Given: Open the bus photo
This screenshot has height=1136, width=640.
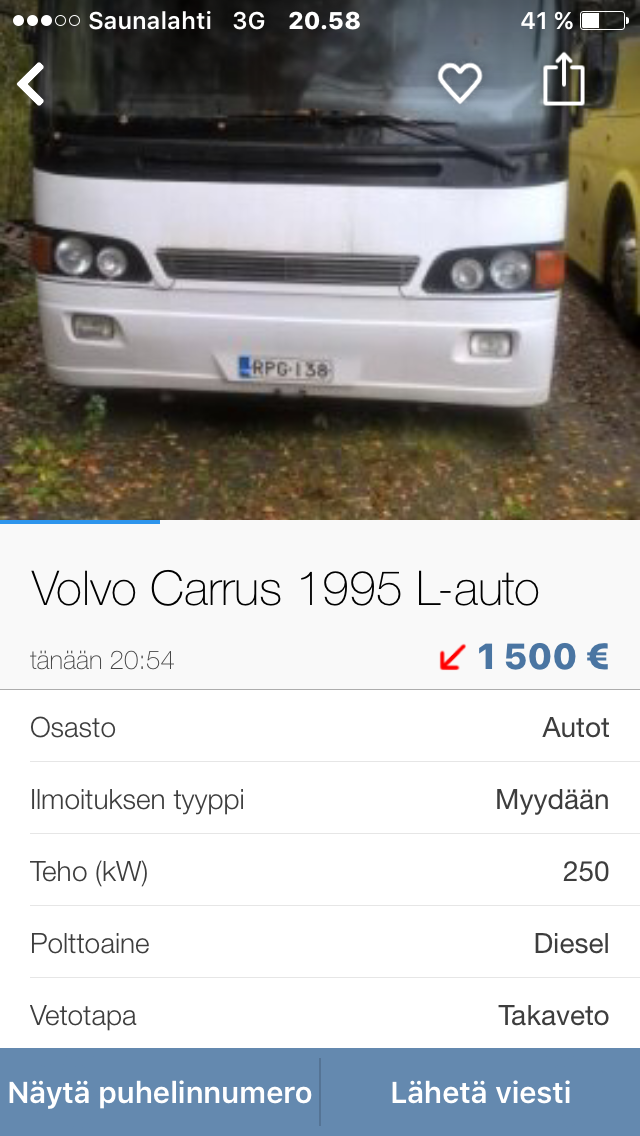Looking at the screenshot, I should pyautogui.click(x=320, y=259).
